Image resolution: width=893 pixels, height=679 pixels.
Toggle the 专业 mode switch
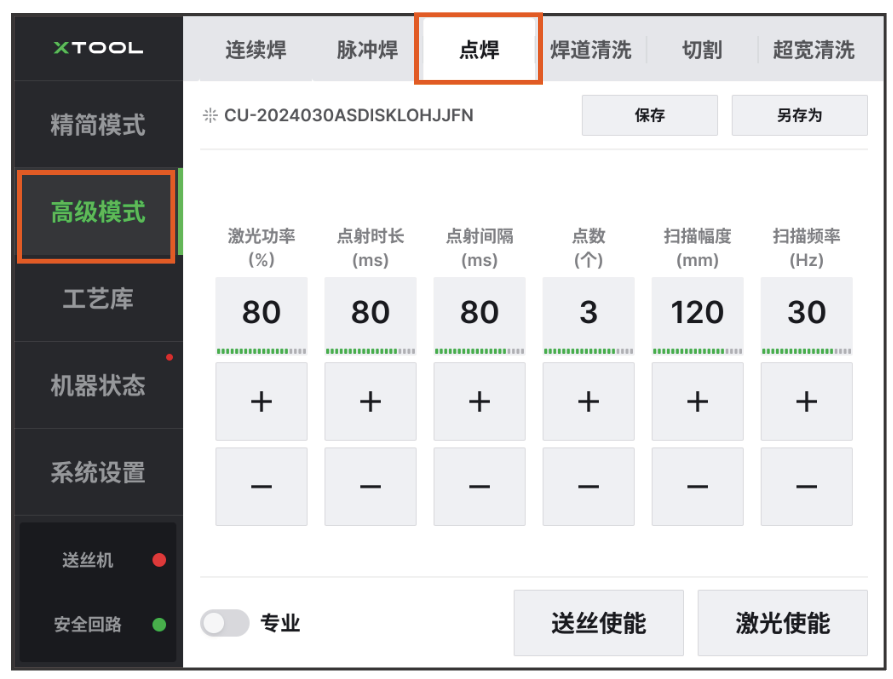(225, 624)
